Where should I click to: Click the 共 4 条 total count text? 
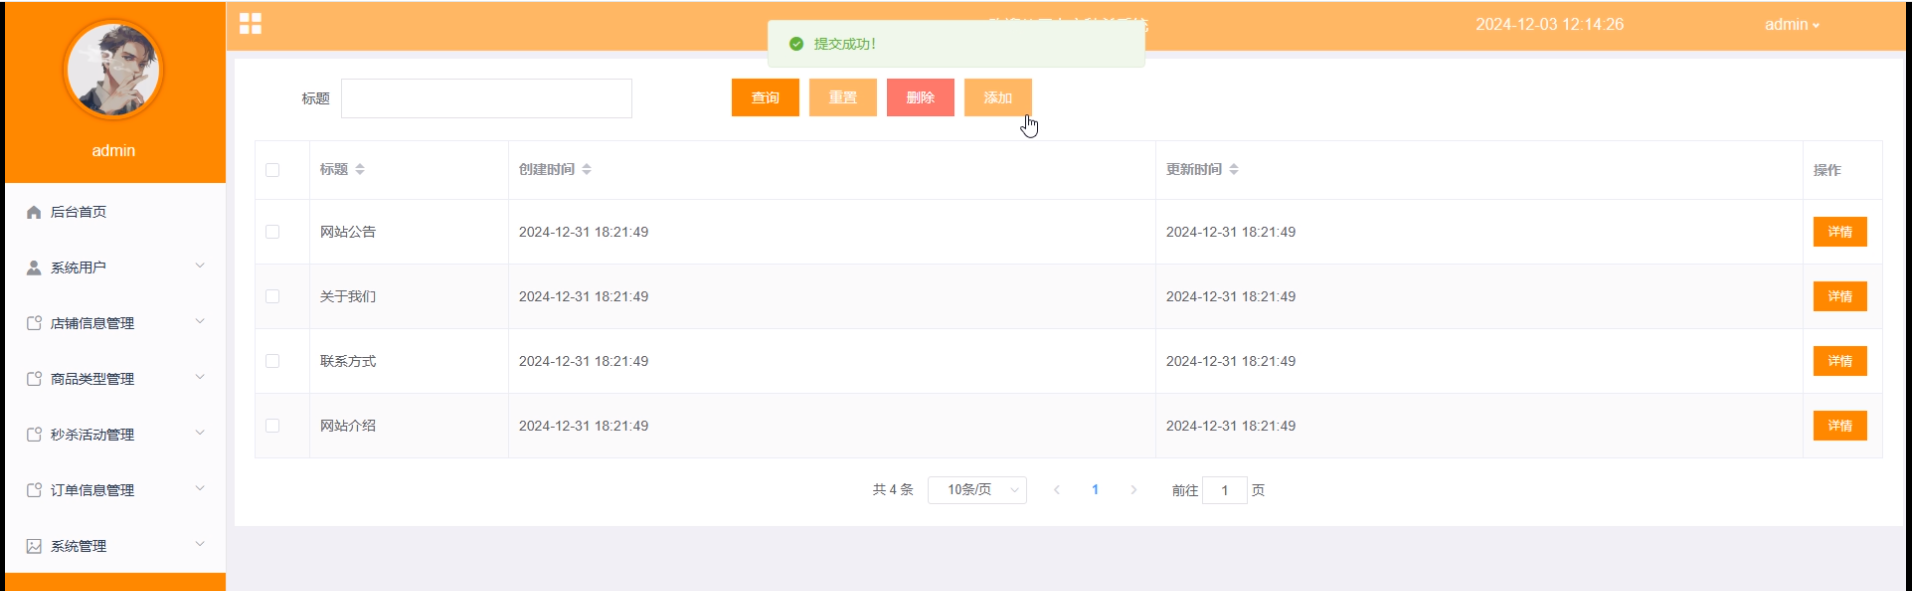tap(893, 490)
